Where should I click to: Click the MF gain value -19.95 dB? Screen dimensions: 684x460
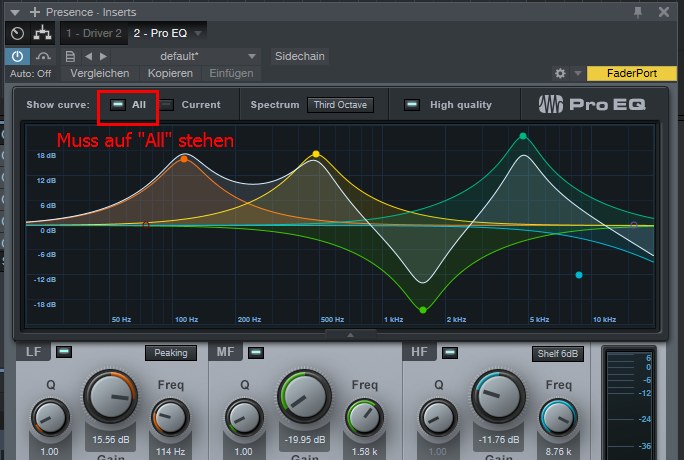(304, 440)
